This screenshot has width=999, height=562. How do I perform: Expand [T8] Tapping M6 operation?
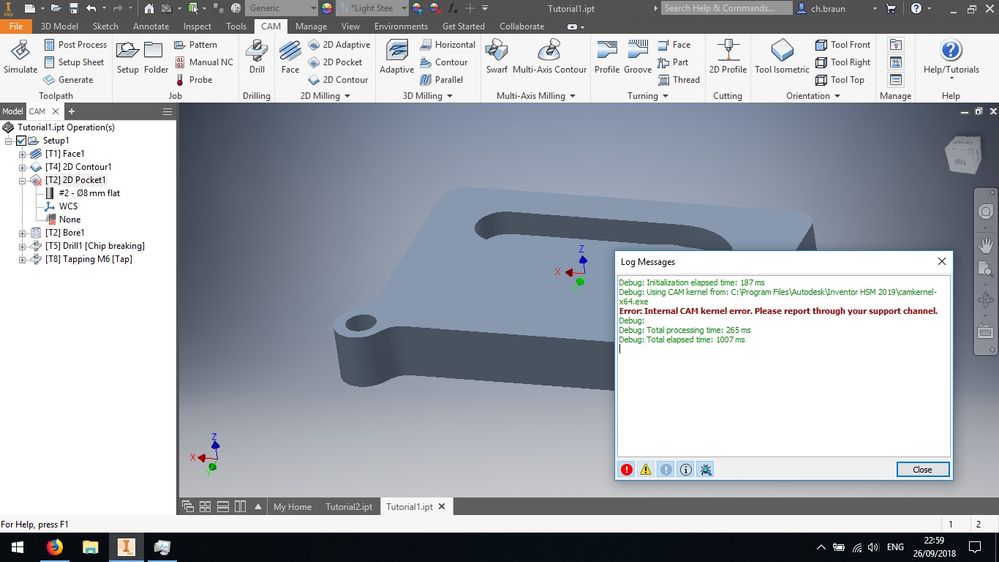tap(22, 259)
